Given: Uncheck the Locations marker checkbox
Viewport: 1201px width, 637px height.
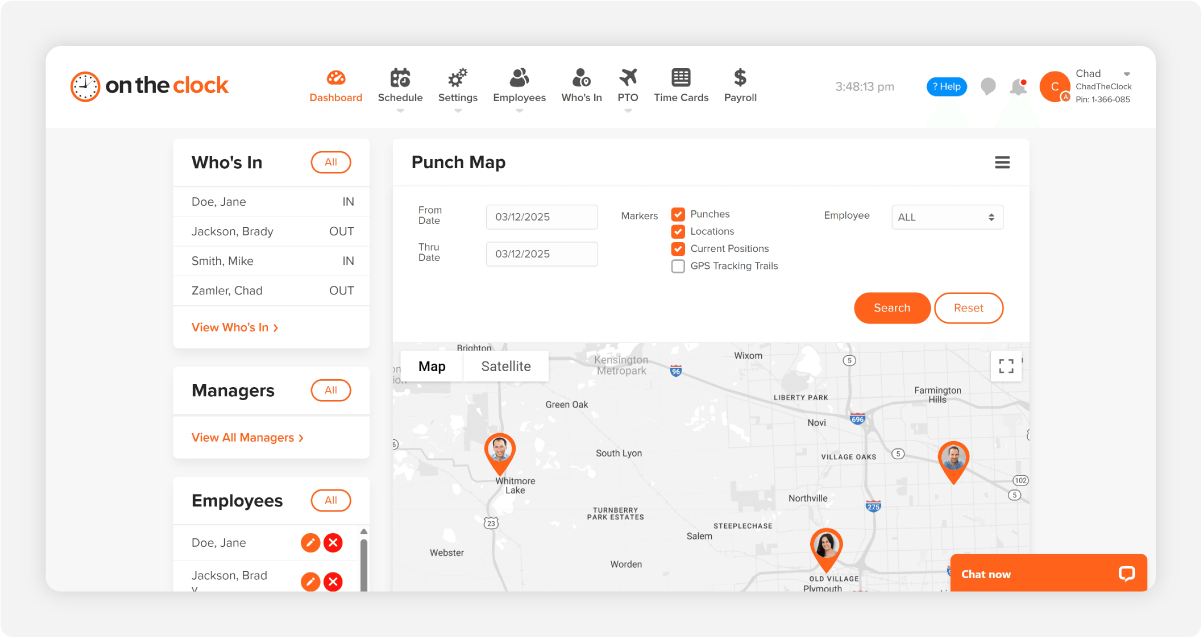Looking at the screenshot, I should click(678, 231).
